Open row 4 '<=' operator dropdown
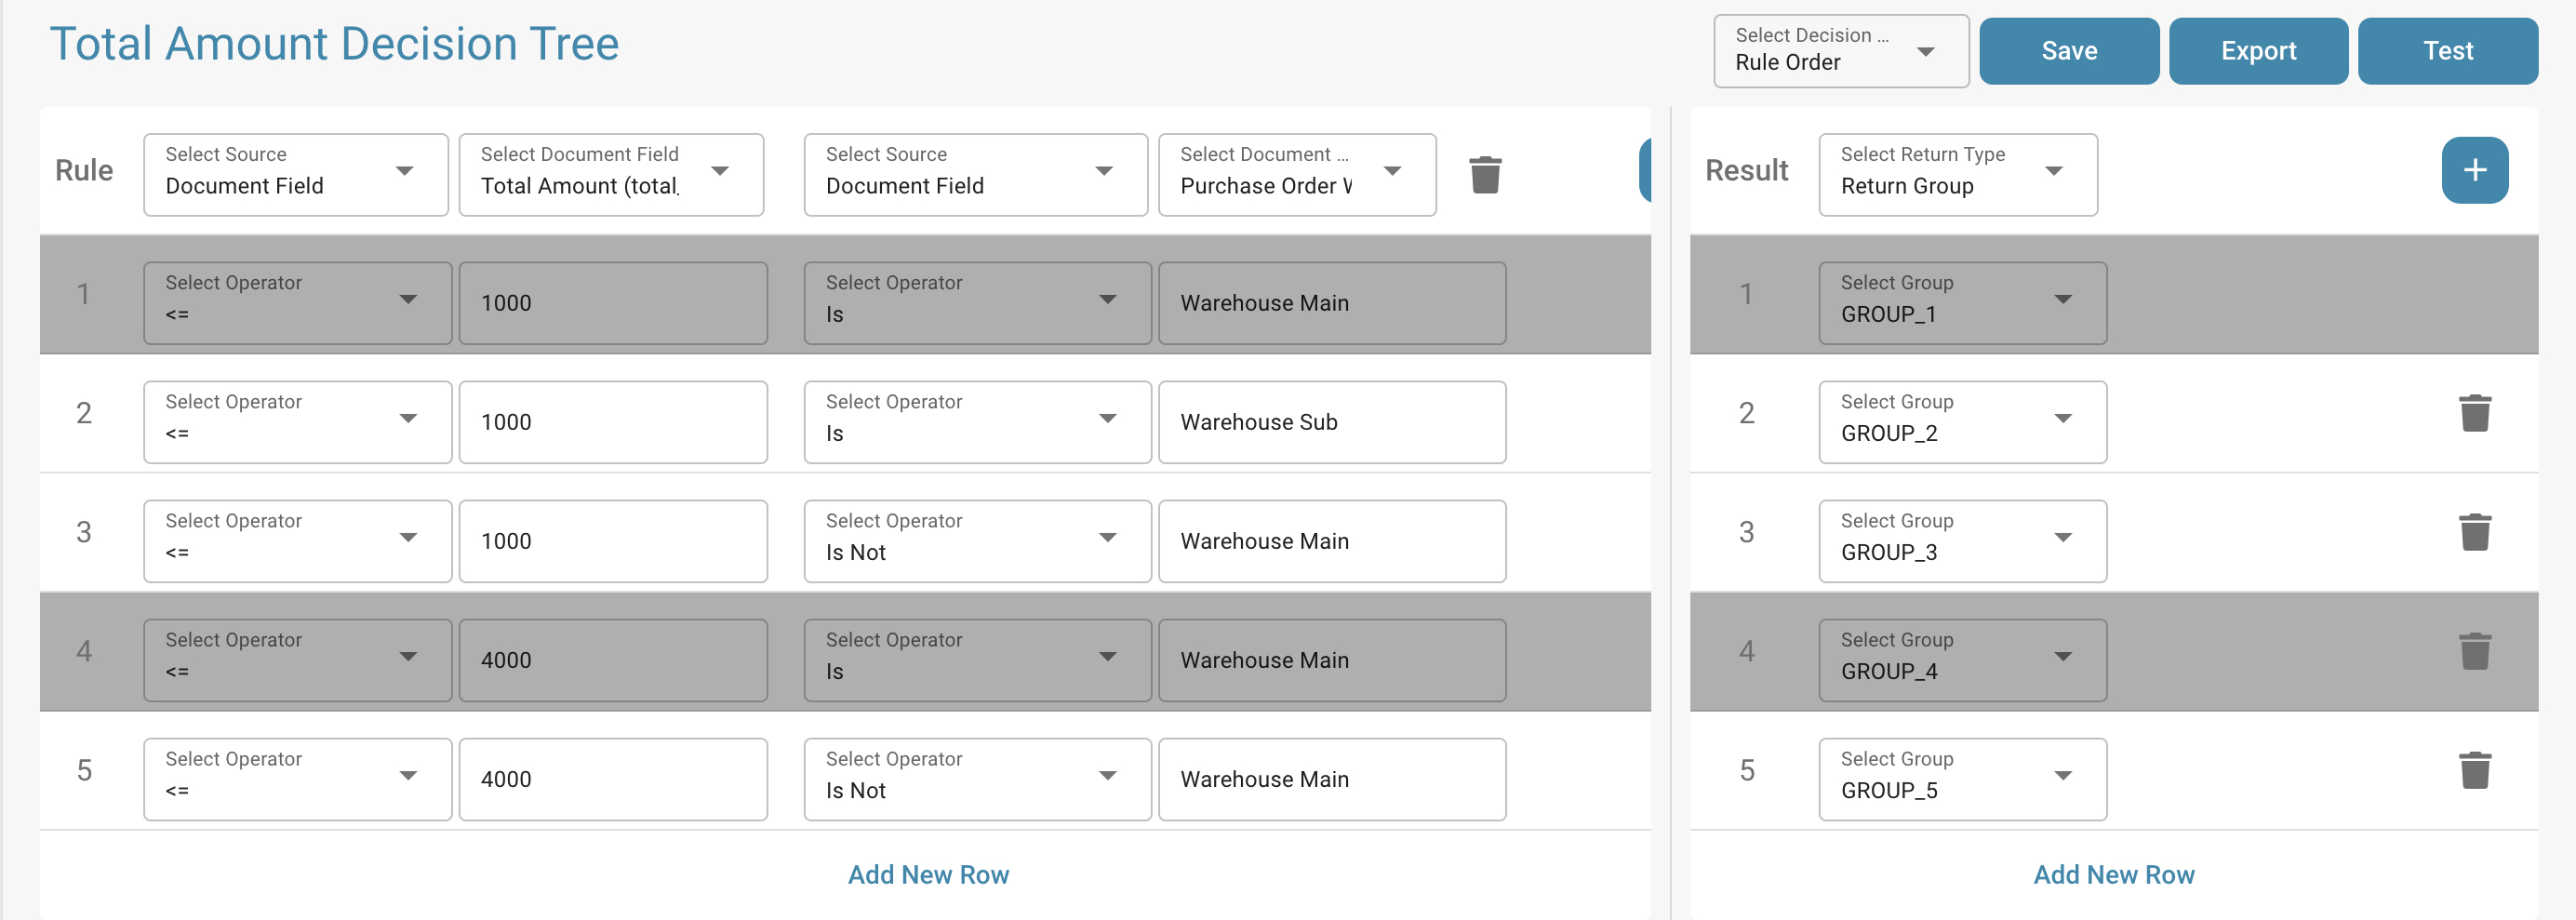This screenshot has width=2576, height=920. (x=297, y=660)
